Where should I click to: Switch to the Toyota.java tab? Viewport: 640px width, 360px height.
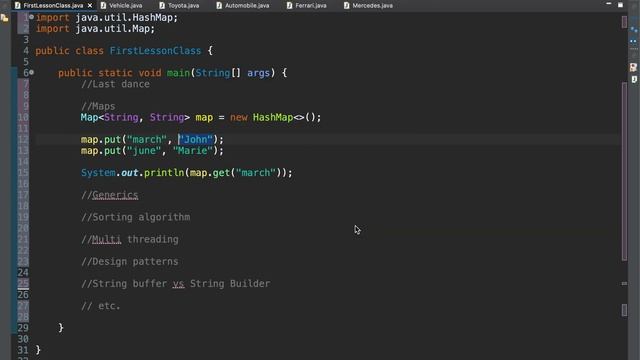[183, 5]
